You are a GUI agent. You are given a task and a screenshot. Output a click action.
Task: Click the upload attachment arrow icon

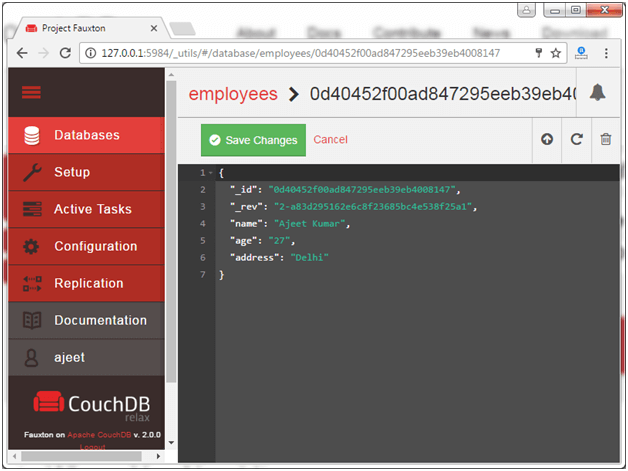(547, 139)
